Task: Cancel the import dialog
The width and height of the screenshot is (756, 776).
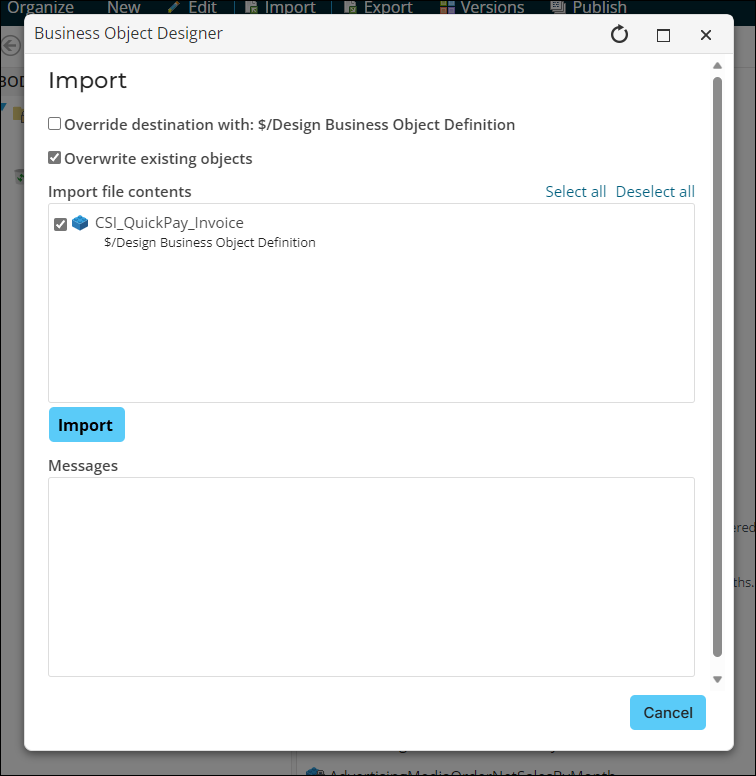Action: pyautogui.click(x=667, y=713)
